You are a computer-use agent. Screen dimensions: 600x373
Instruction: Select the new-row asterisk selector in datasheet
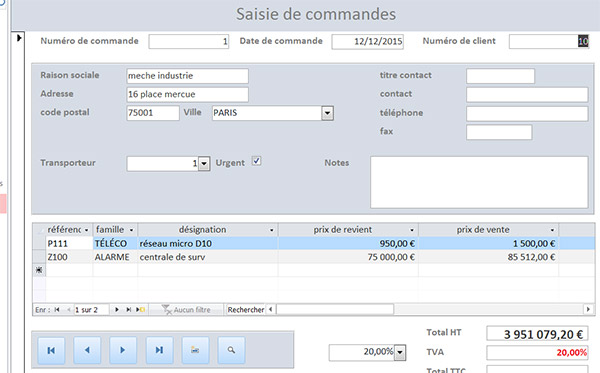(39, 270)
